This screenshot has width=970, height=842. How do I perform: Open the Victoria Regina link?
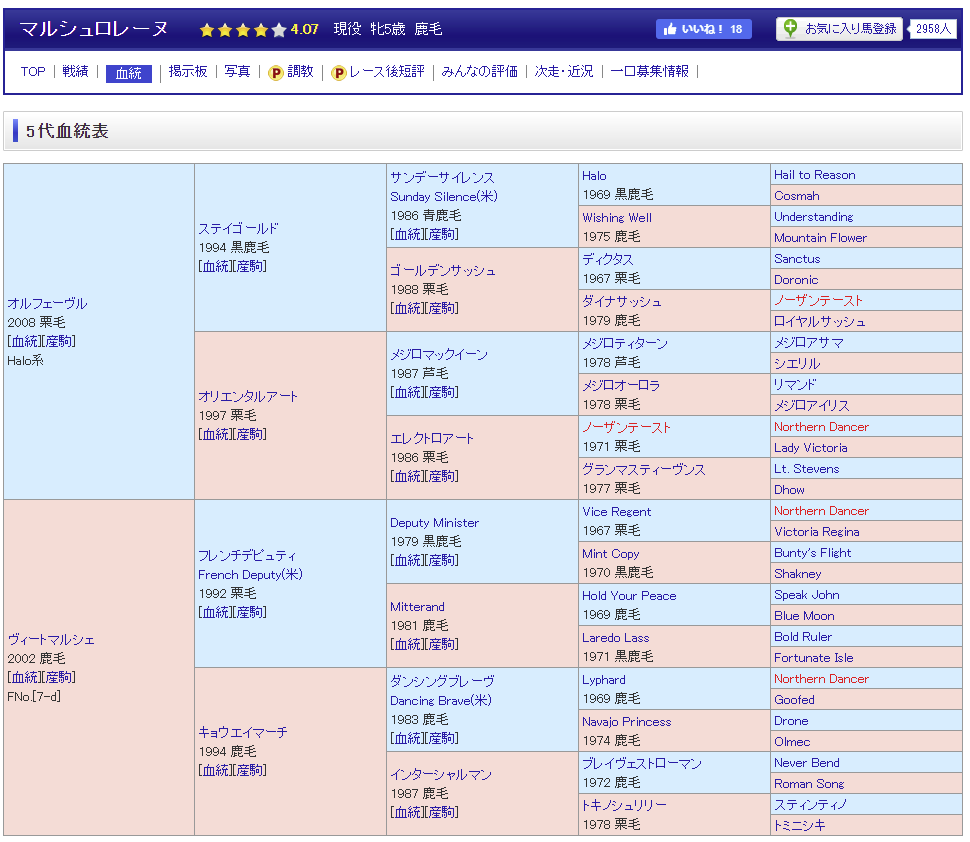pyautogui.click(x=817, y=532)
